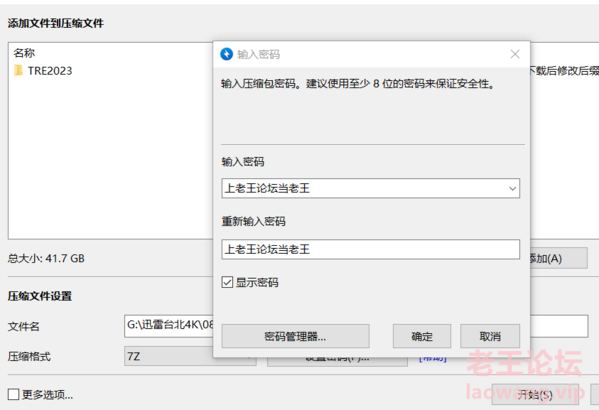Image resolution: width=599 pixels, height=410 pixels.
Task: Open the 密码管理器 password manager
Action: pos(295,336)
